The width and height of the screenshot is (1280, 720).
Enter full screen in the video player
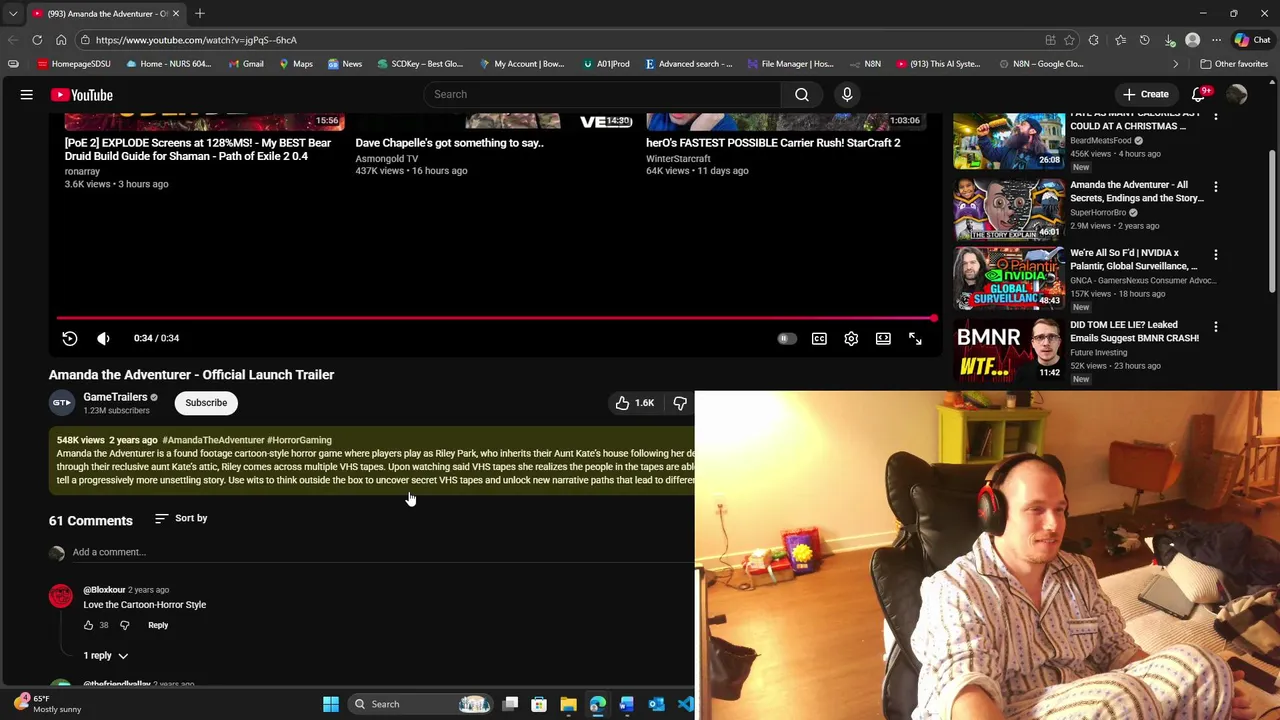pos(915,339)
